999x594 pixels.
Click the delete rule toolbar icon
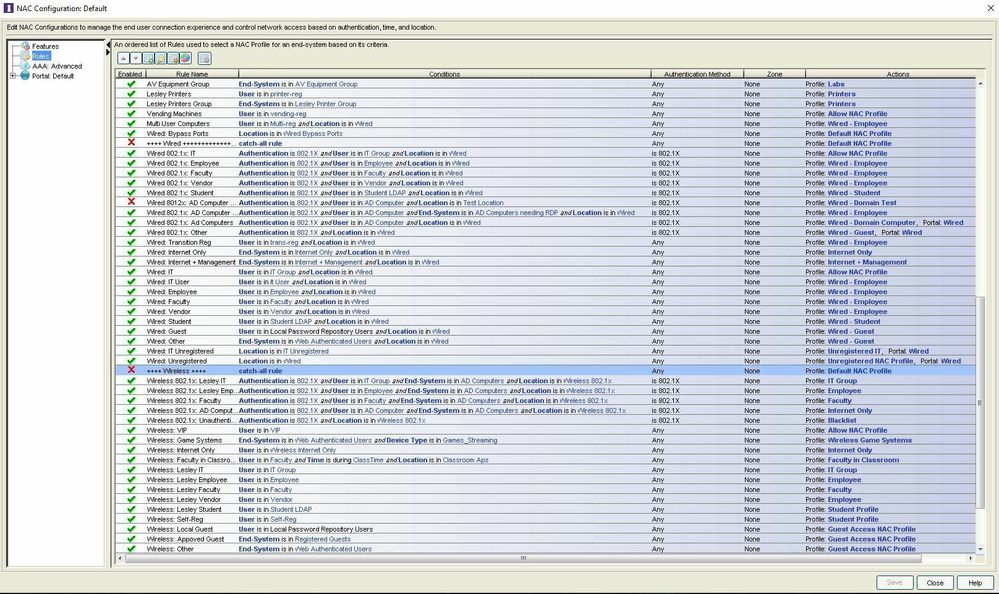point(172,59)
